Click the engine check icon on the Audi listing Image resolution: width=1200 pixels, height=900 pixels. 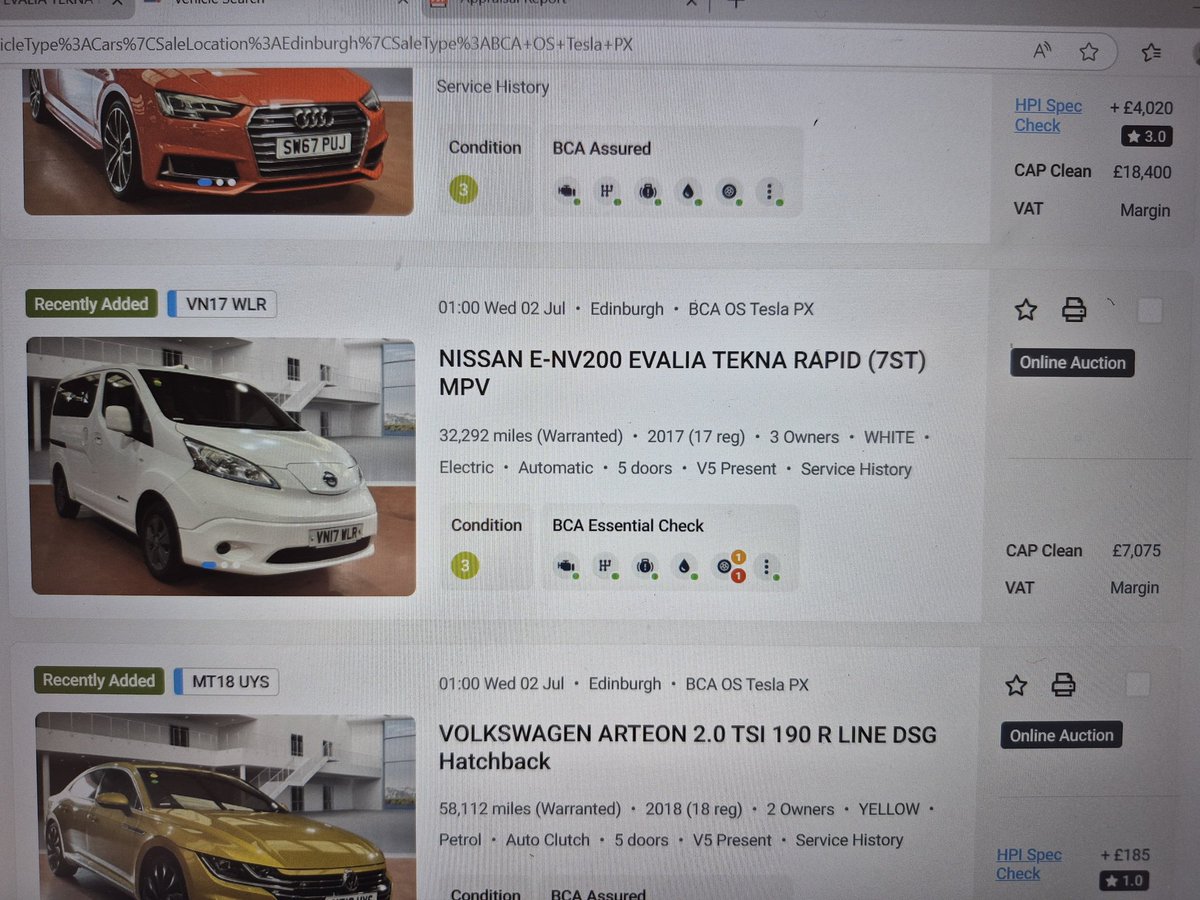point(568,190)
